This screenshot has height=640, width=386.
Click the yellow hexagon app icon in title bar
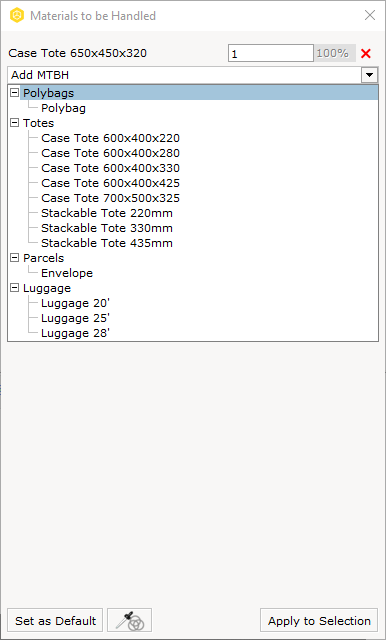click(17, 16)
